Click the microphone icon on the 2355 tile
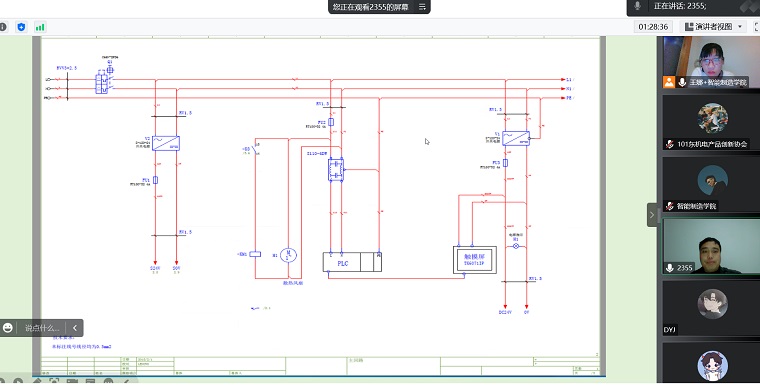 point(670,268)
